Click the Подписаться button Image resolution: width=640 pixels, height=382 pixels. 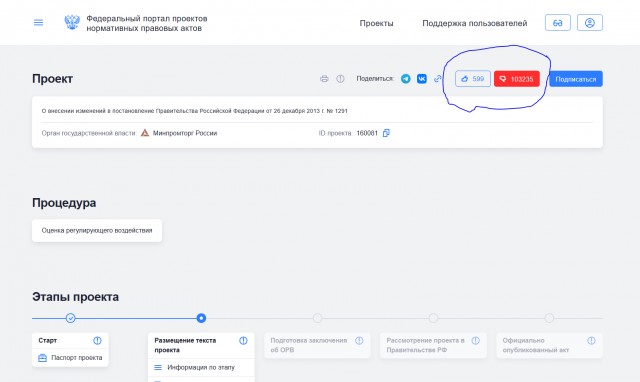coord(576,79)
